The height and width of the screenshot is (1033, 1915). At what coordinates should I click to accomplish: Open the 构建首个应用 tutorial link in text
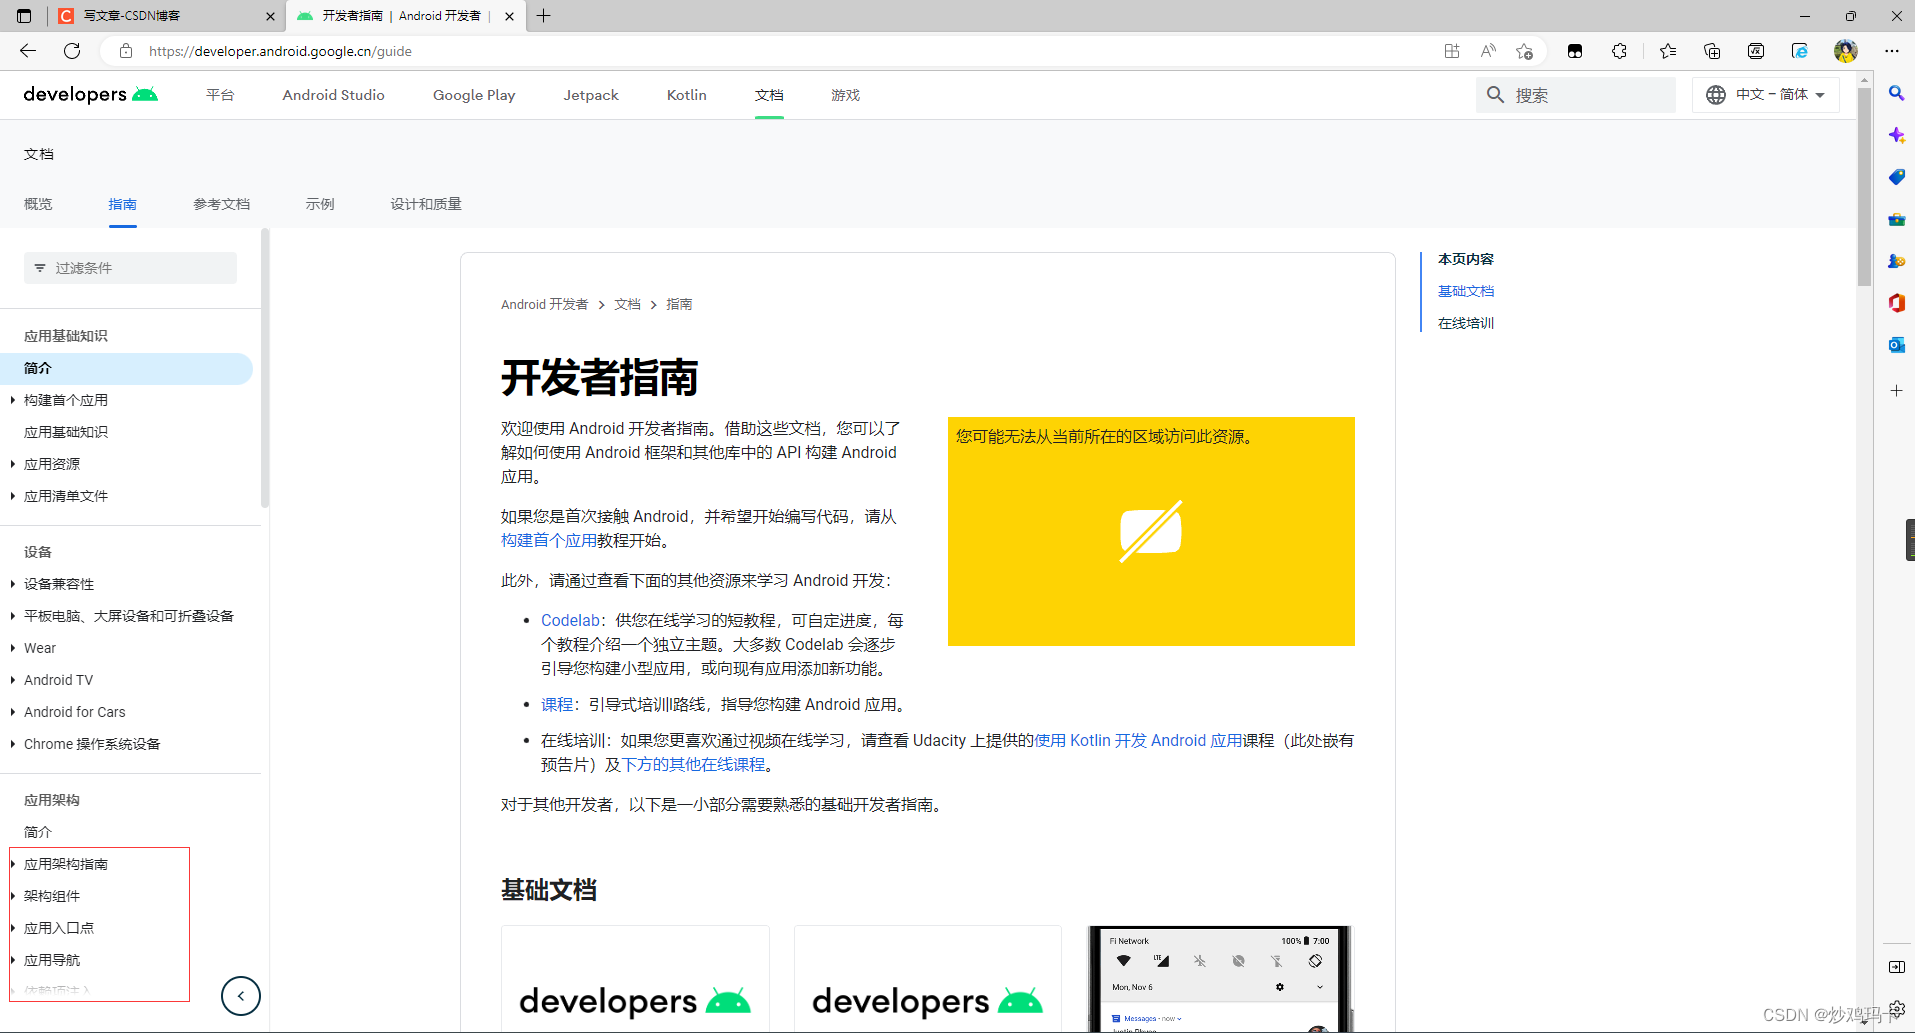click(x=549, y=541)
